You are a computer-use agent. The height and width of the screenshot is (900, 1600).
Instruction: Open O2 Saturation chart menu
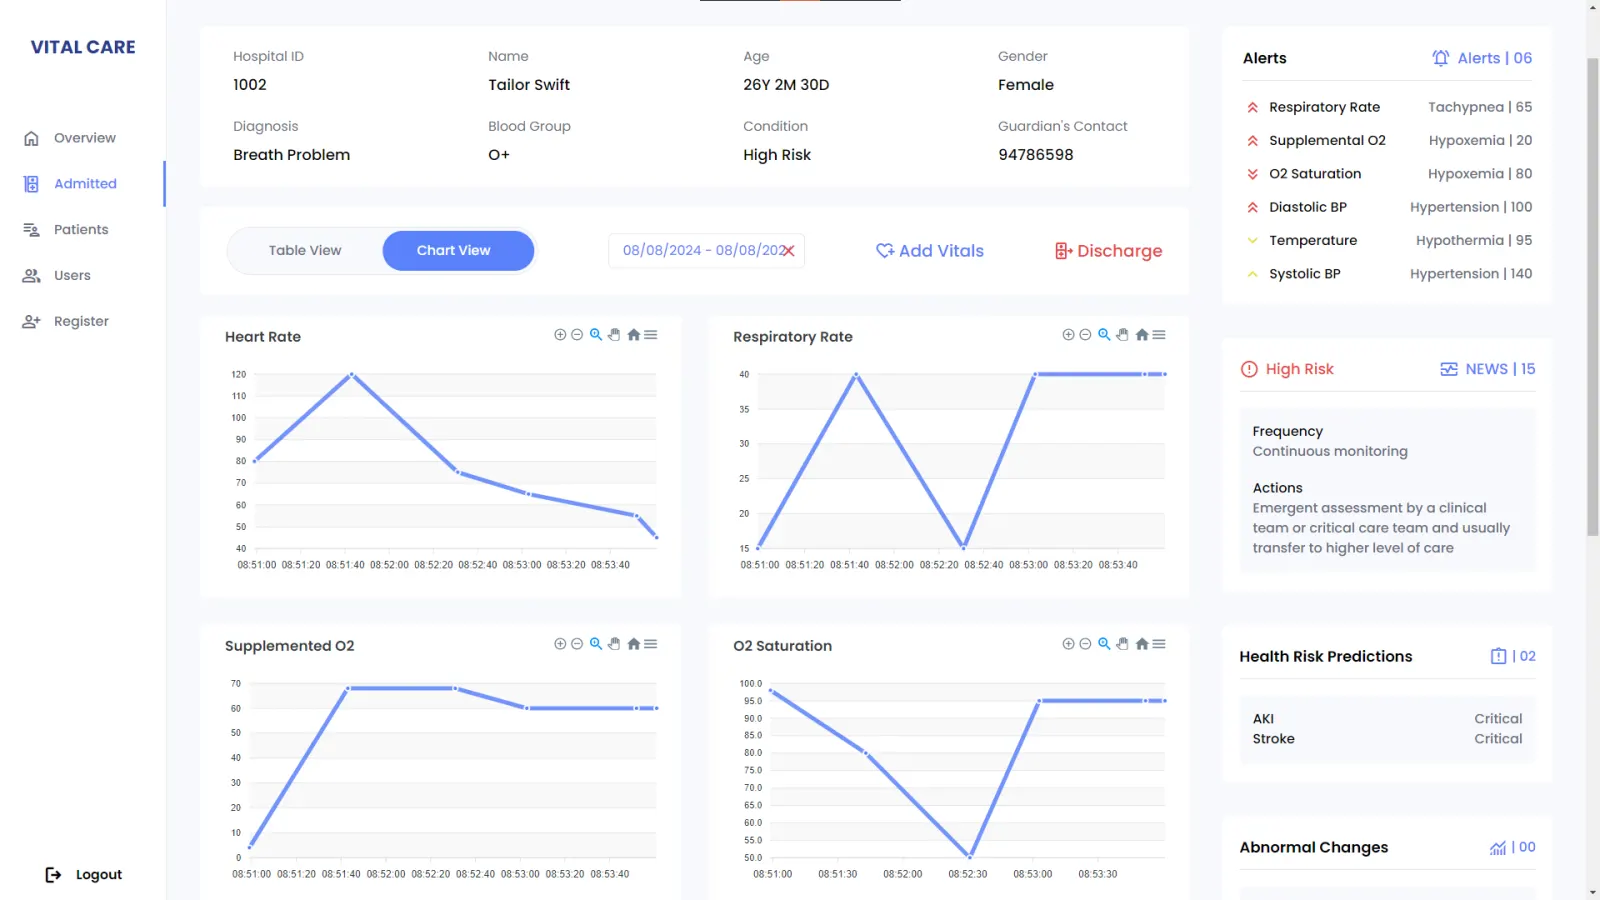(x=1159, y=644)
